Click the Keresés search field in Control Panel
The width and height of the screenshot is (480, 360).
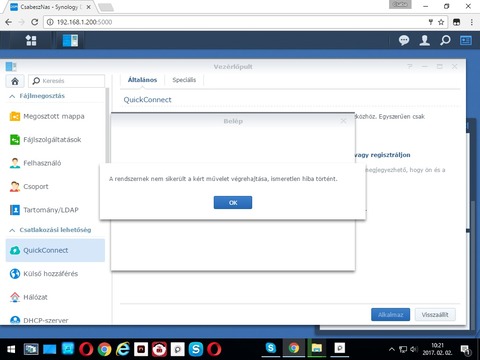(66, 81)
